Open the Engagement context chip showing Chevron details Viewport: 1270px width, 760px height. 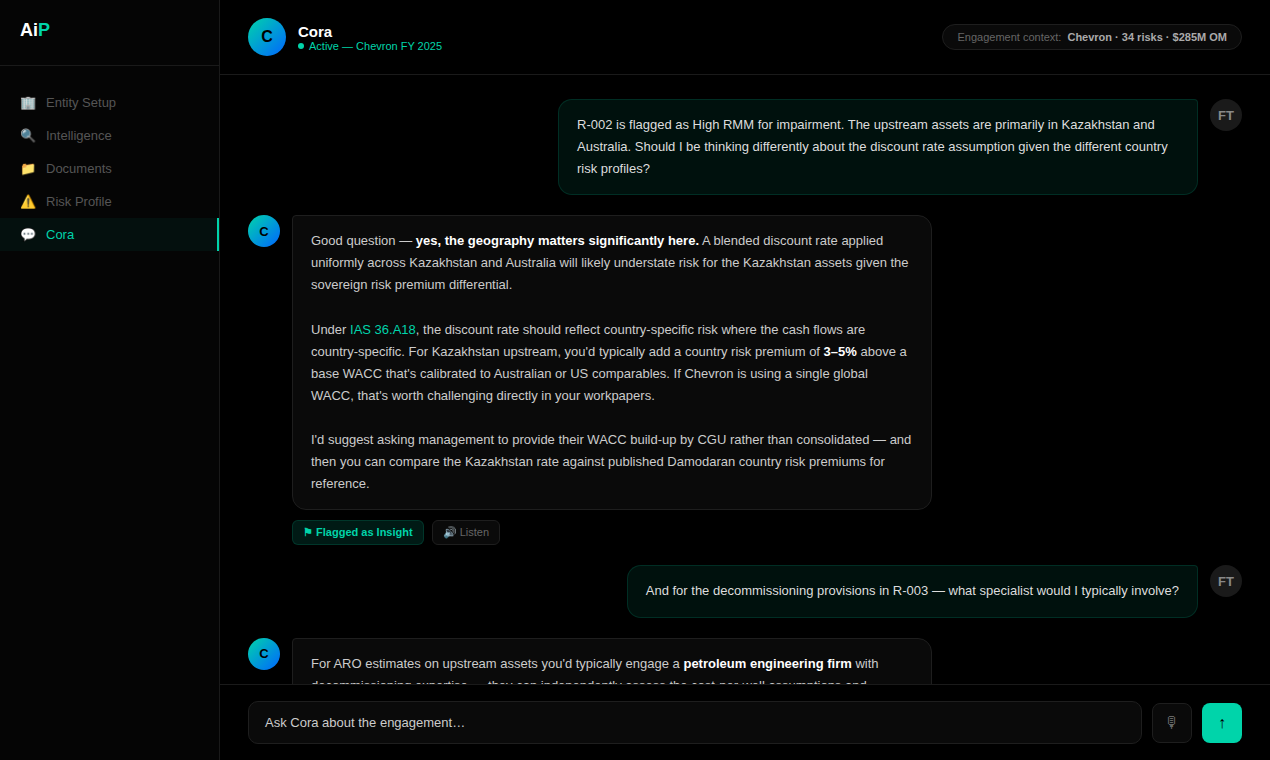[x=1091, y=36]
